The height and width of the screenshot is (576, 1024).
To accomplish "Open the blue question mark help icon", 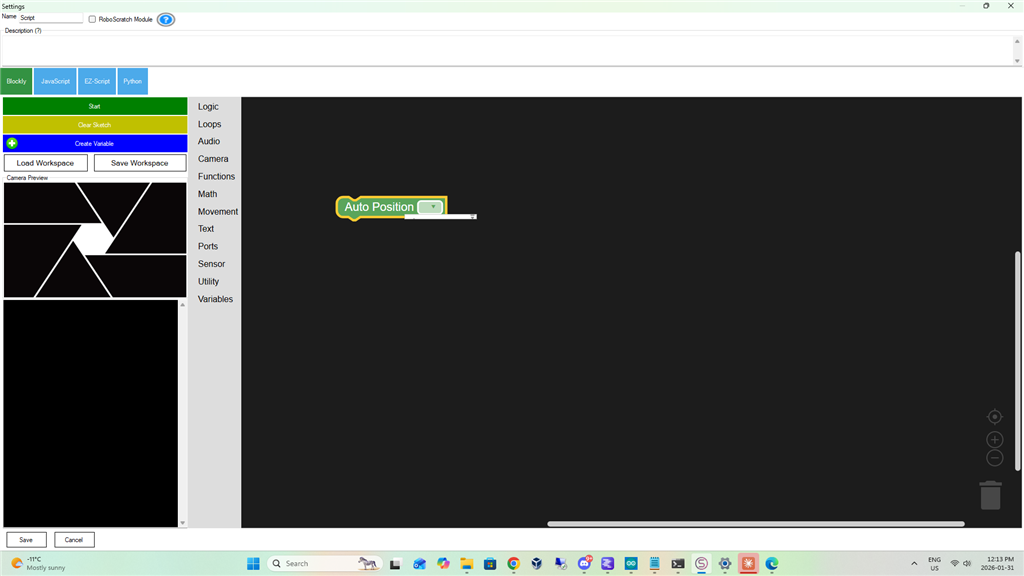I will [165, 19].
